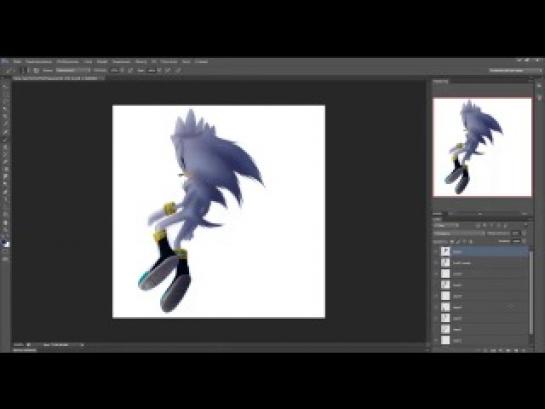Select the Zoom tool
The image size is (545, 409).
5,230
